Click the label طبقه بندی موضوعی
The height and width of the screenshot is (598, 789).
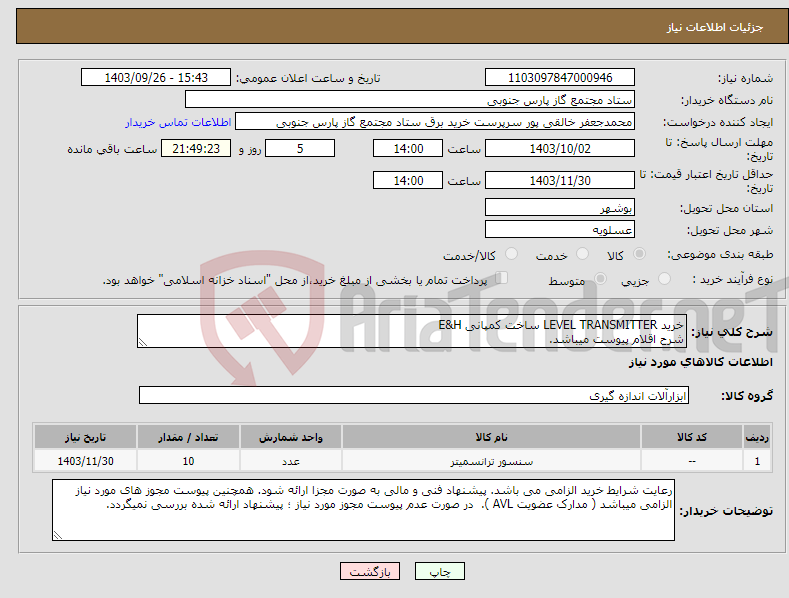coord(720,254)
